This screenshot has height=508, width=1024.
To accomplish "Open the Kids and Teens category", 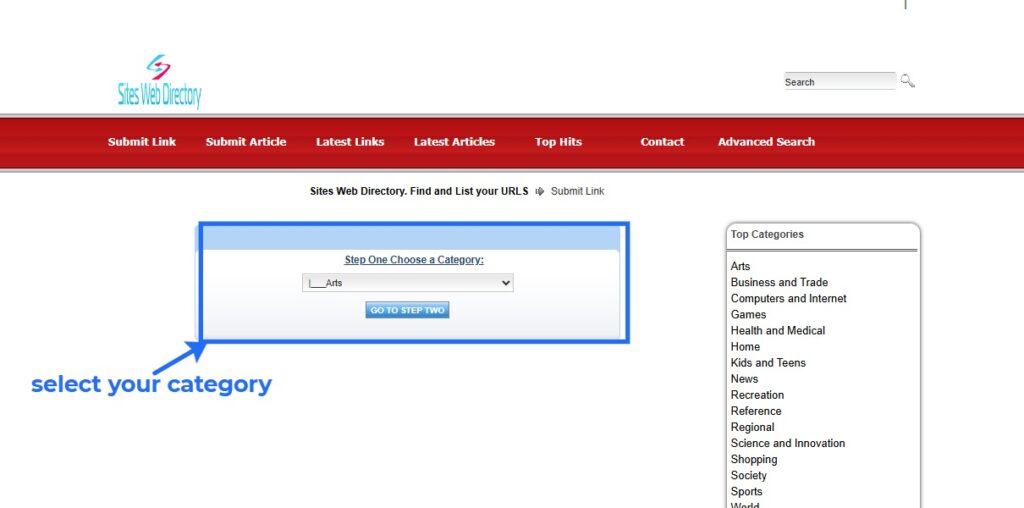I will tap(768, 362).
